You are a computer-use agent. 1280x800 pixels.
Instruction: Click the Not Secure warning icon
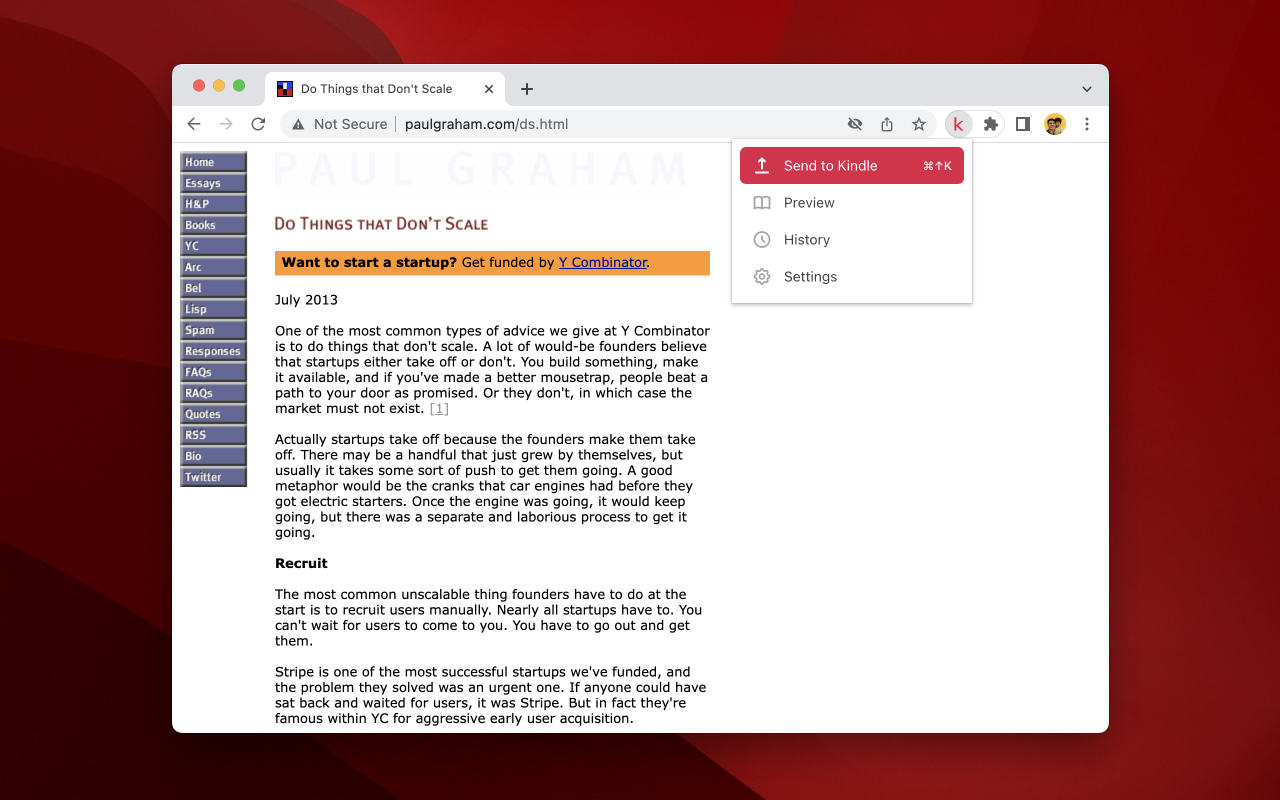(297, 124)
